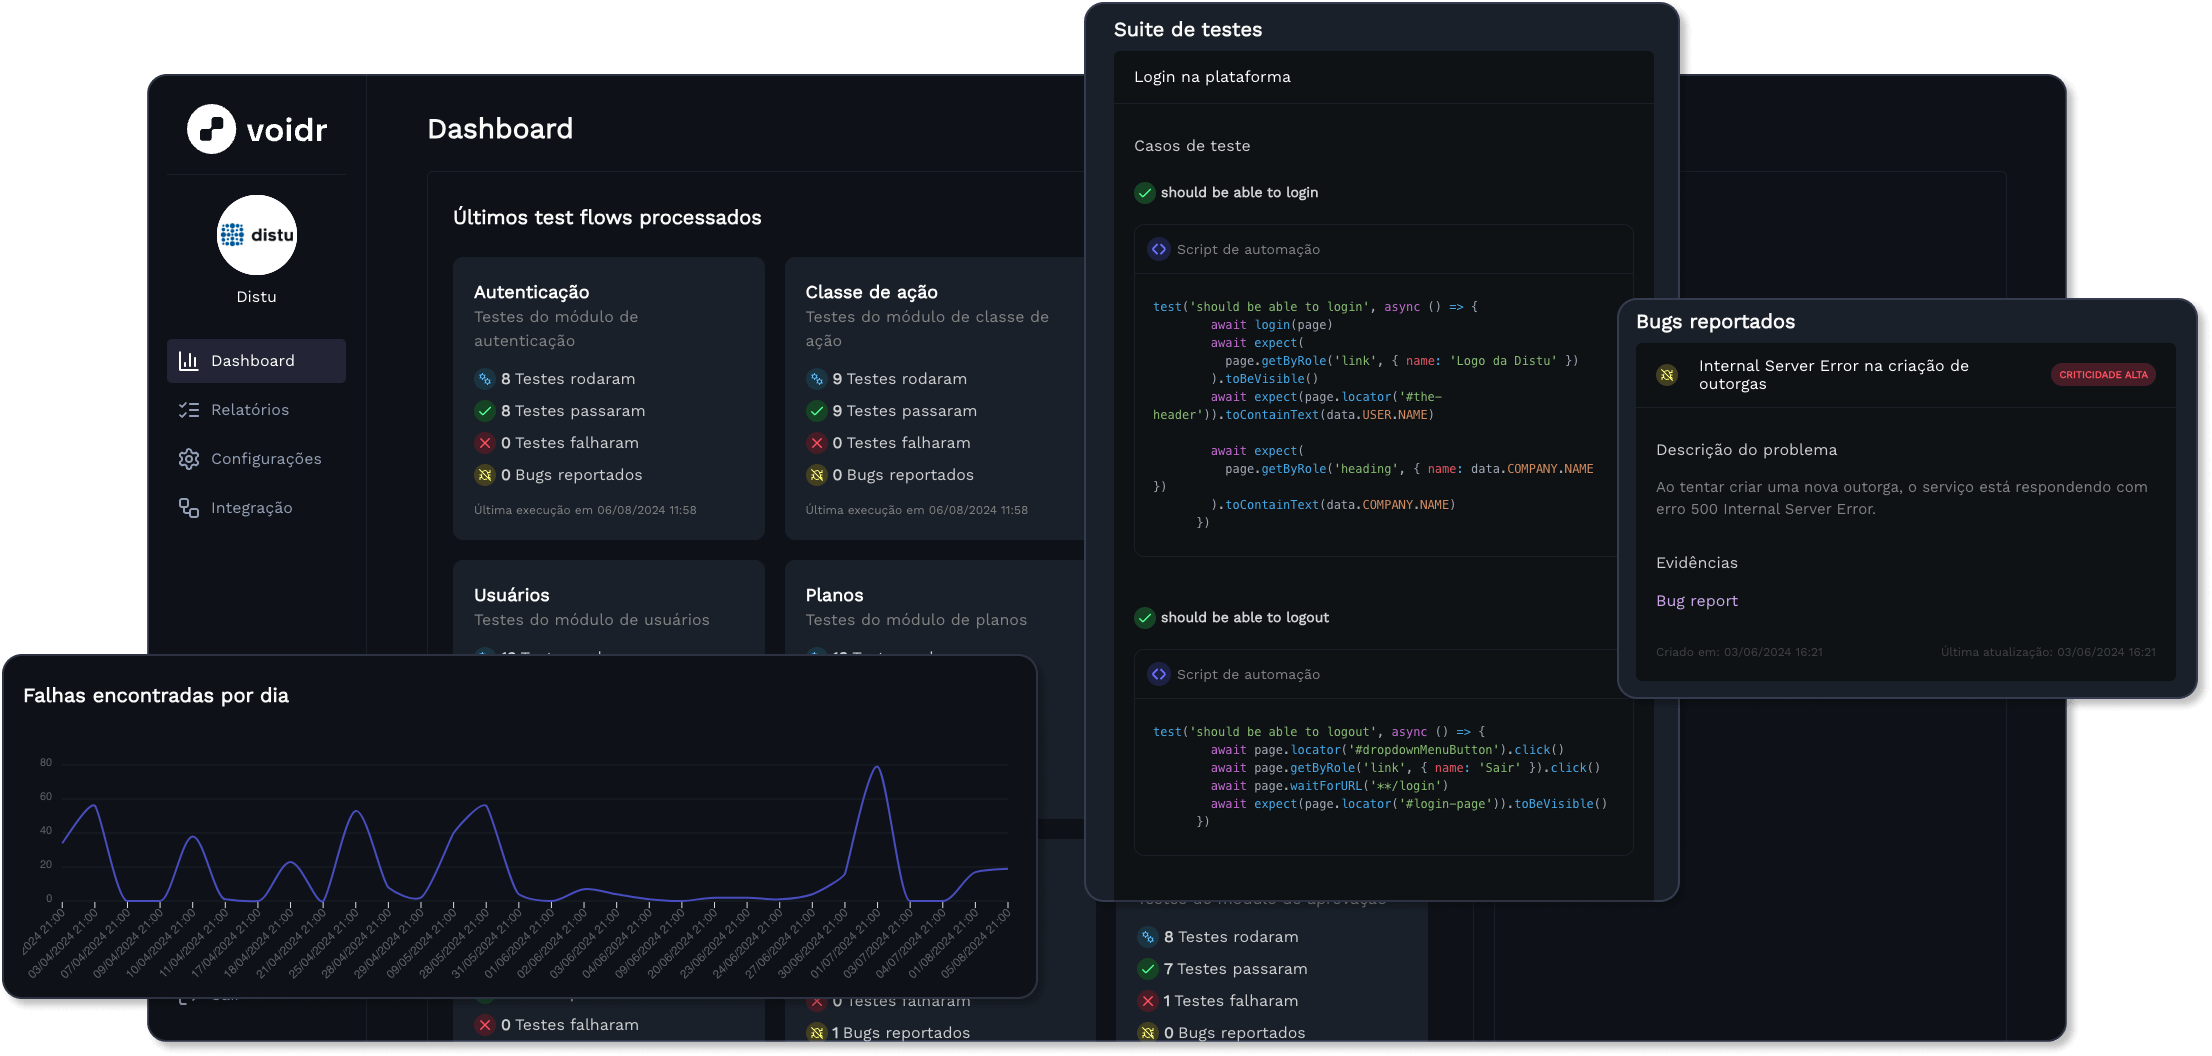2212x1056 pixels.
Task: Click code icon of first Script de automação
Action: click(x=1159, y=250)
